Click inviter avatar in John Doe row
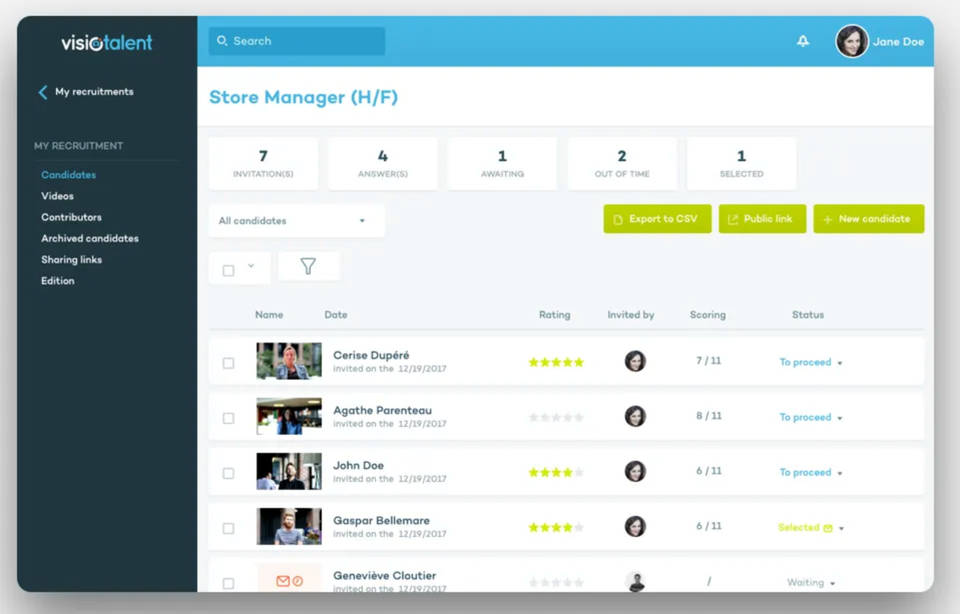Image resolution: width=960 pixels, height=614 pixels. coord(635,471)
